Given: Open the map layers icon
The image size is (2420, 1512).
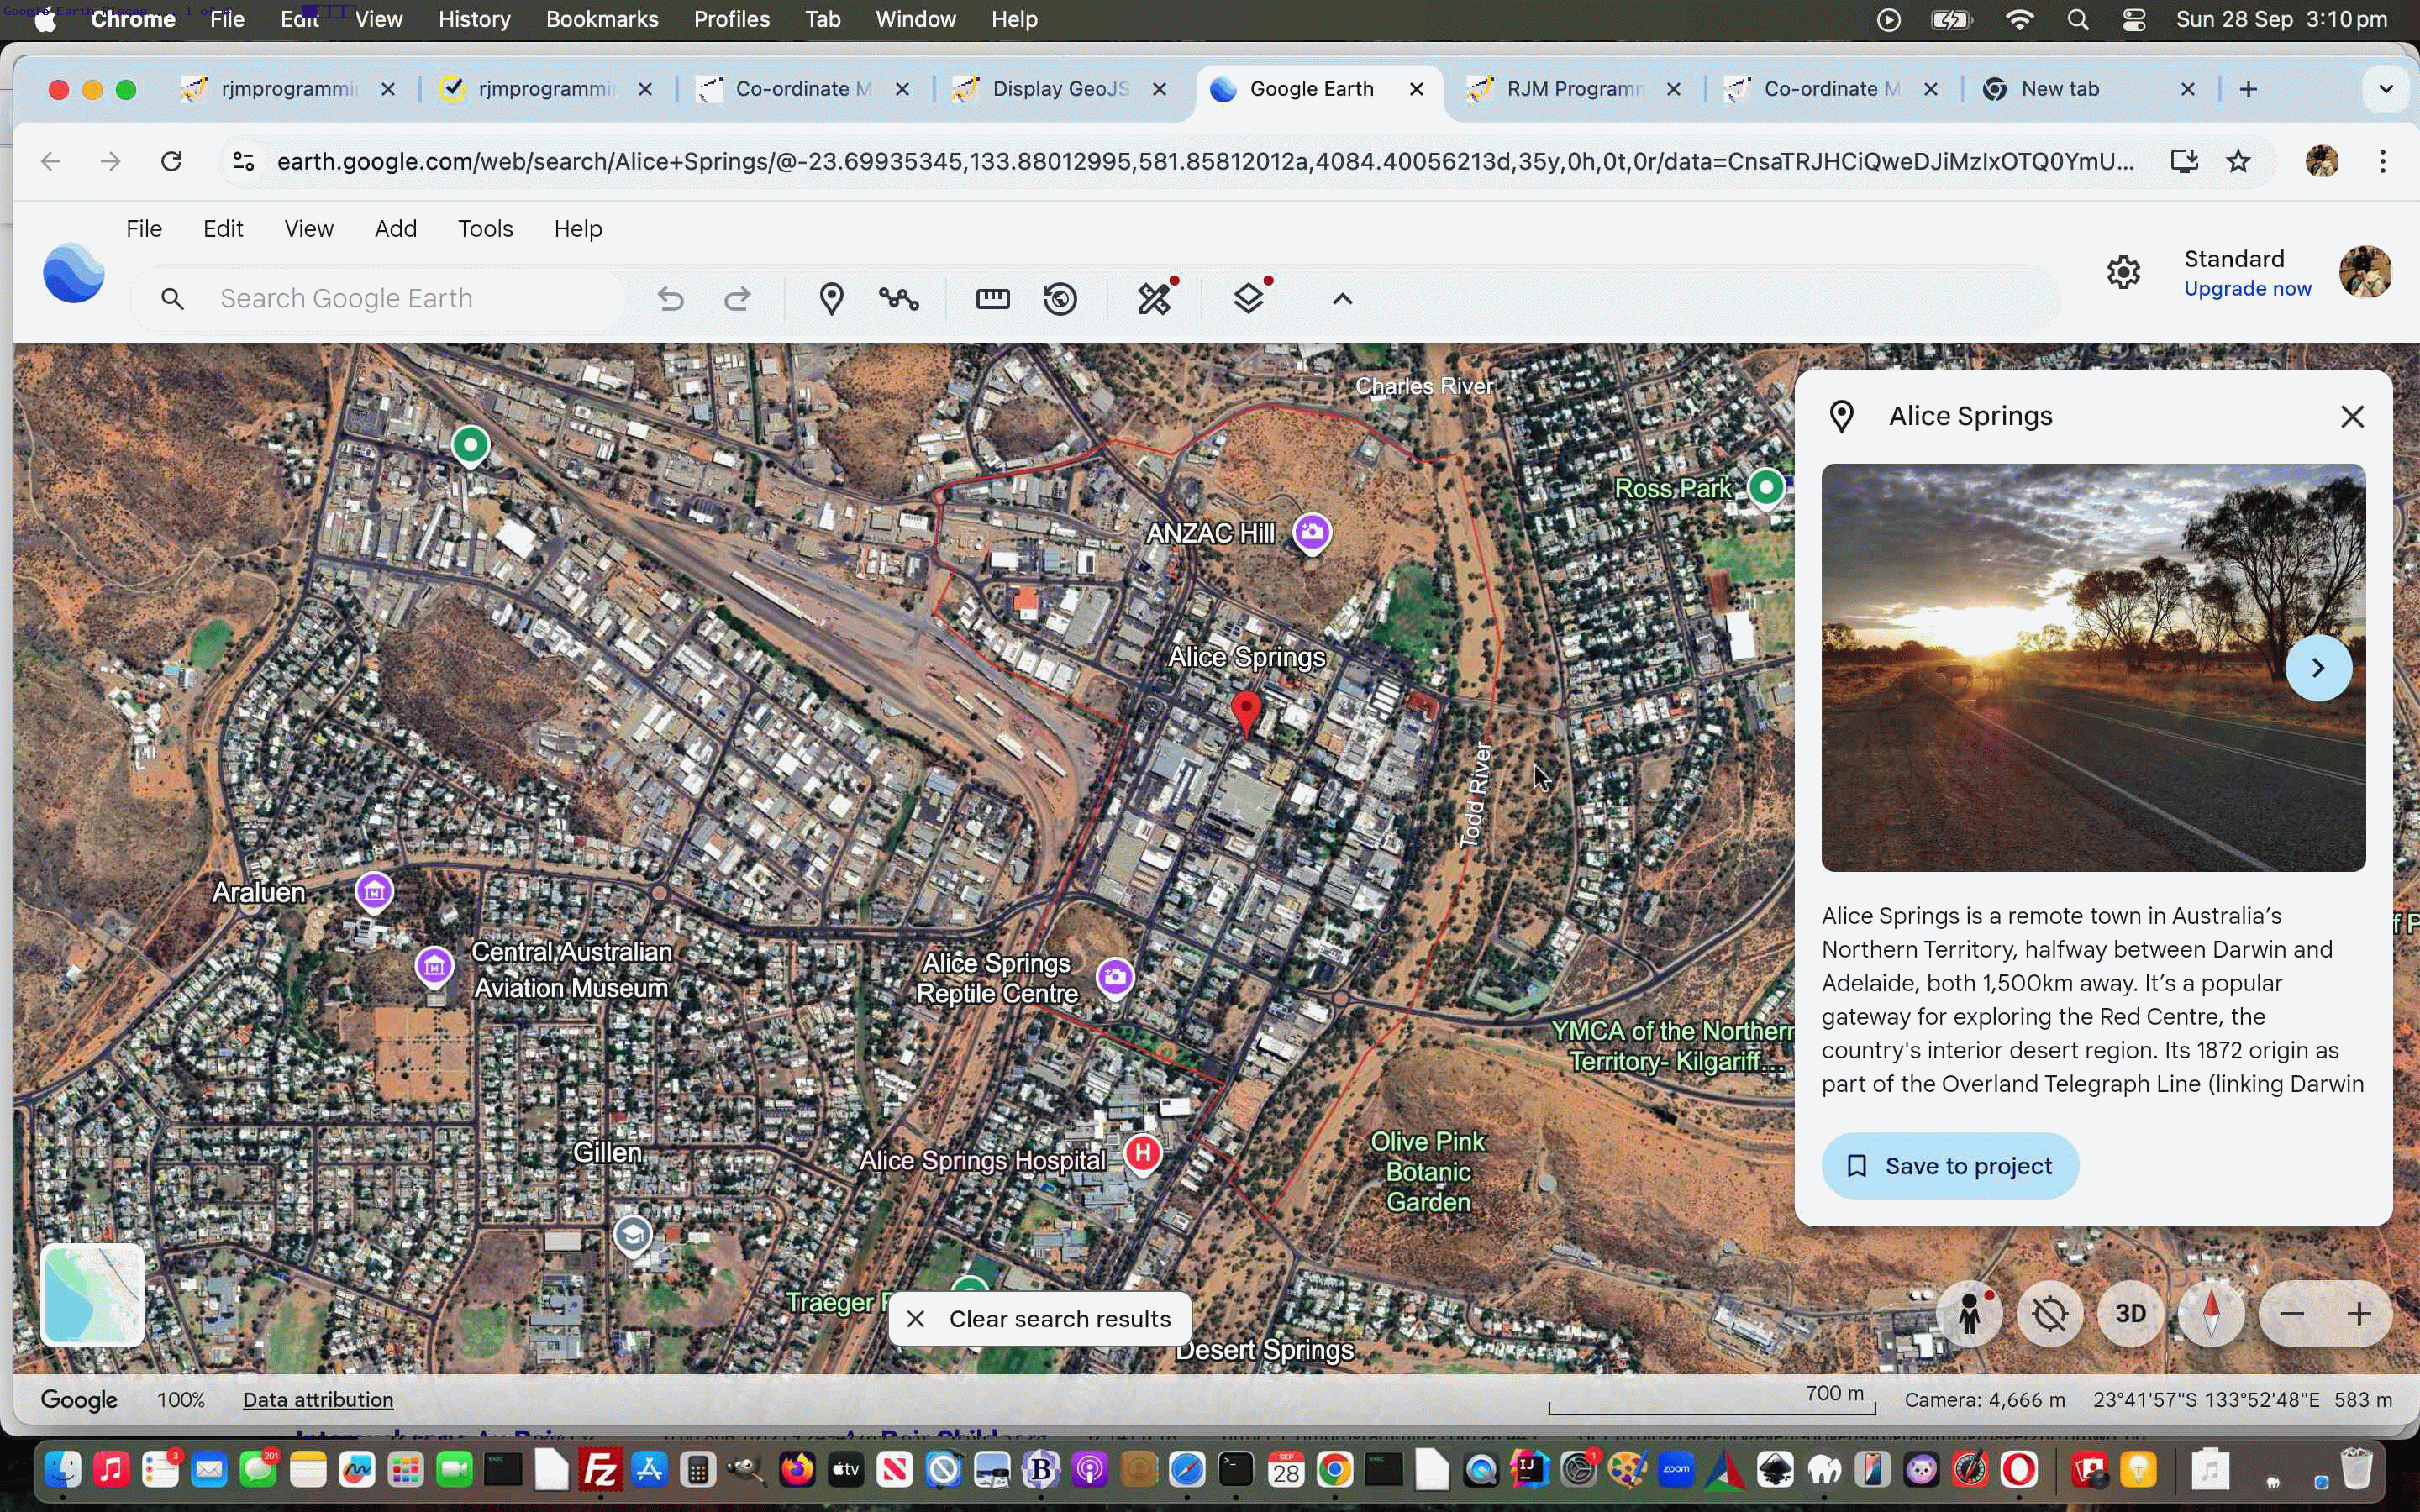Looking at the screenshot, I should tap(1248, 298).
